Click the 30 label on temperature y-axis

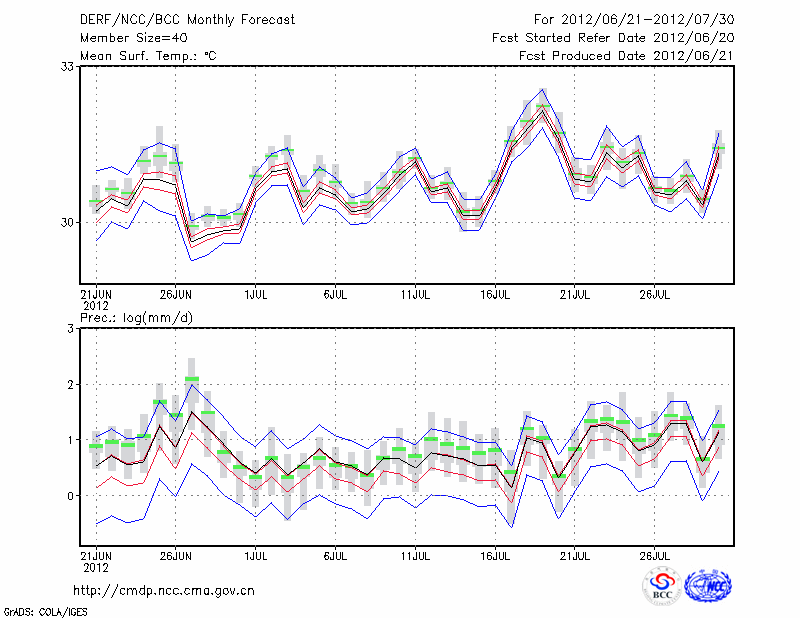(69, 222)
